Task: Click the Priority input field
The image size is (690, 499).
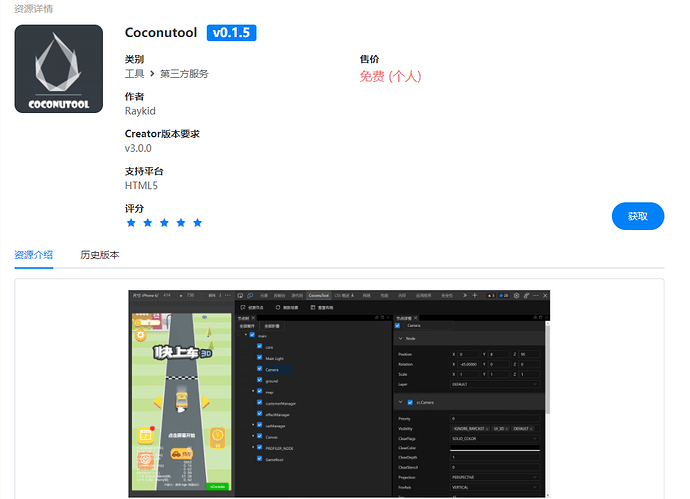Action: pos(495,418)
